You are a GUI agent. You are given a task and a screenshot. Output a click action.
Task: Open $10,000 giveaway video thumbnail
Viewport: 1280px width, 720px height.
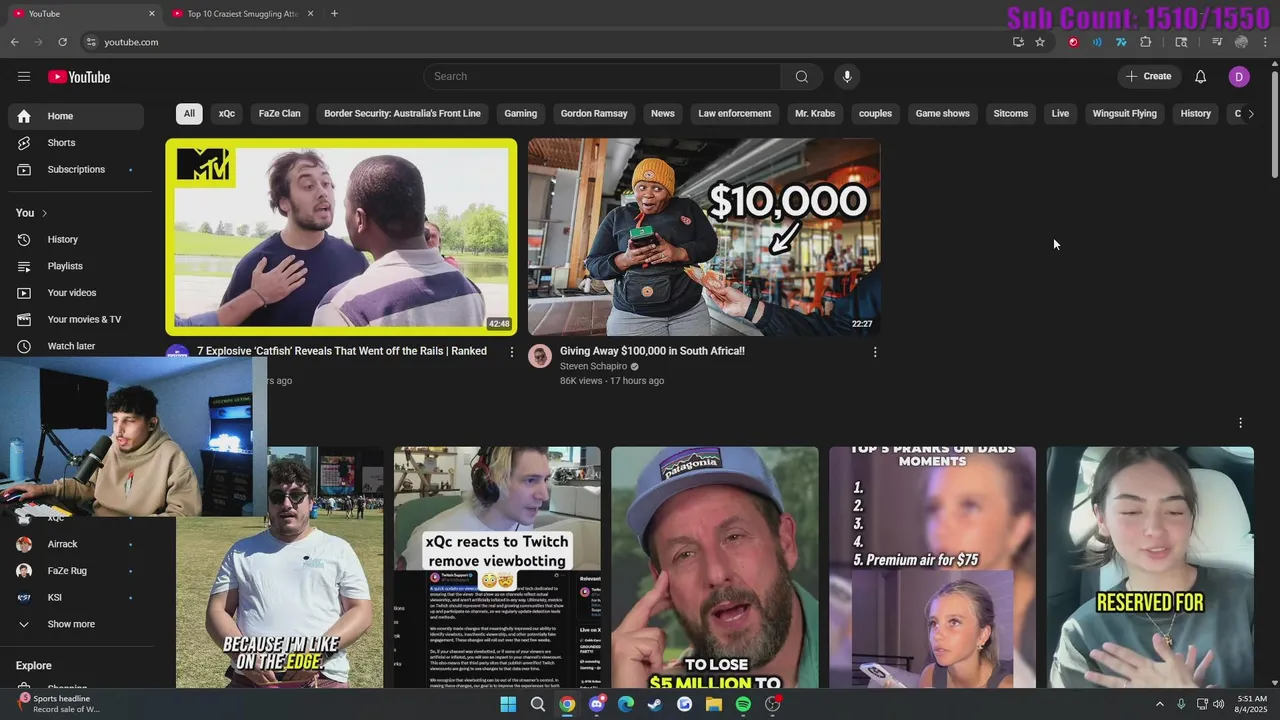tap(704, 237)
